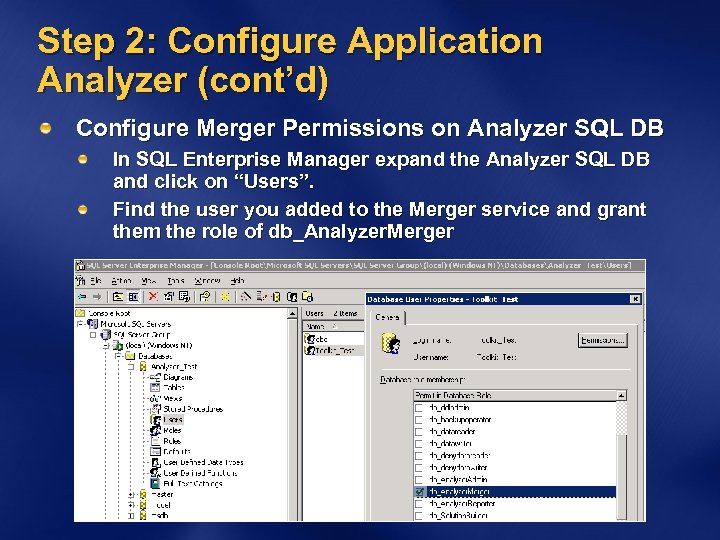Collapse the Databases folder node
The height and width of the screenshot is (540, 720).
[118, 356]
